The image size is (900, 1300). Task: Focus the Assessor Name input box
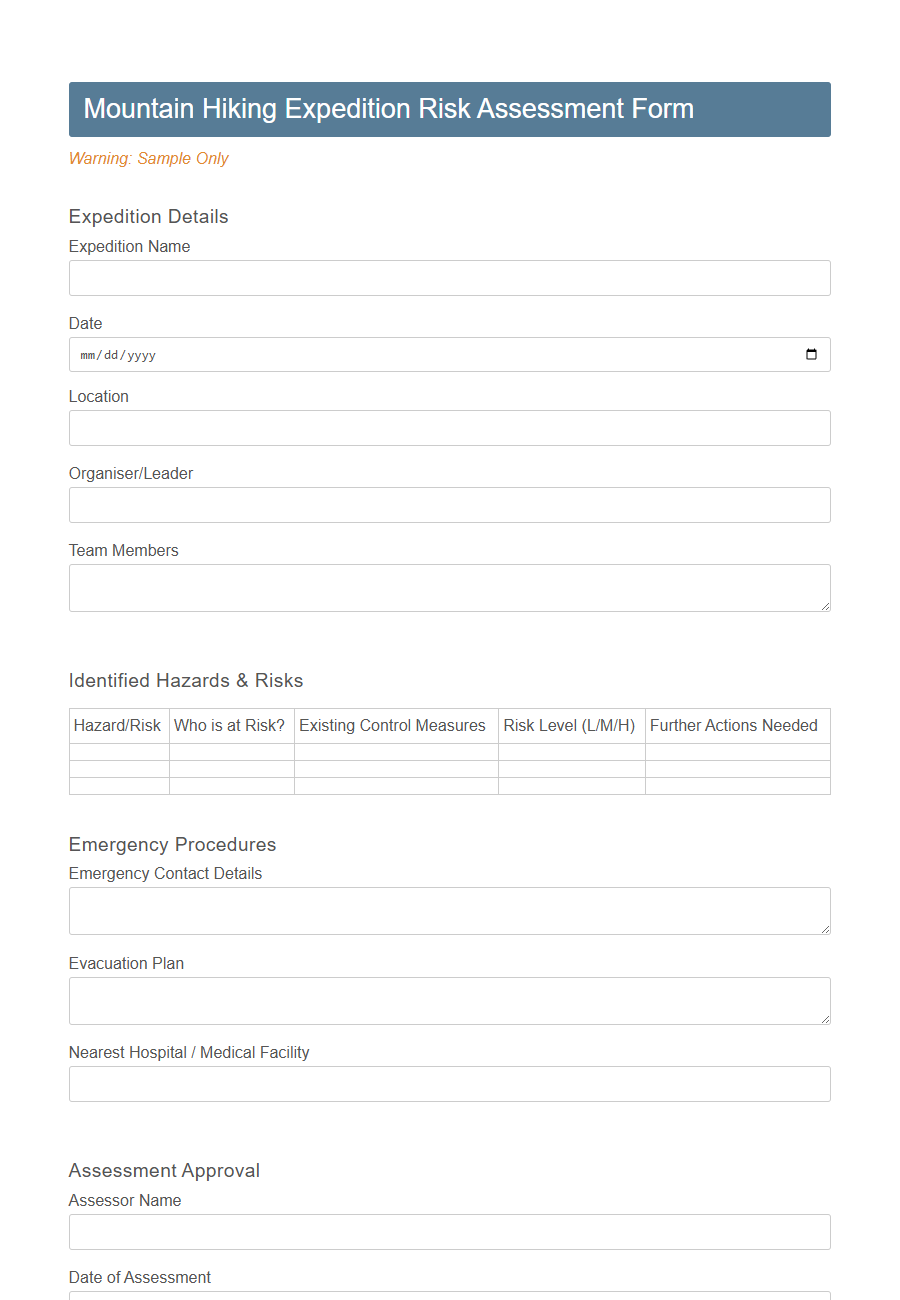coord(448,1231)
